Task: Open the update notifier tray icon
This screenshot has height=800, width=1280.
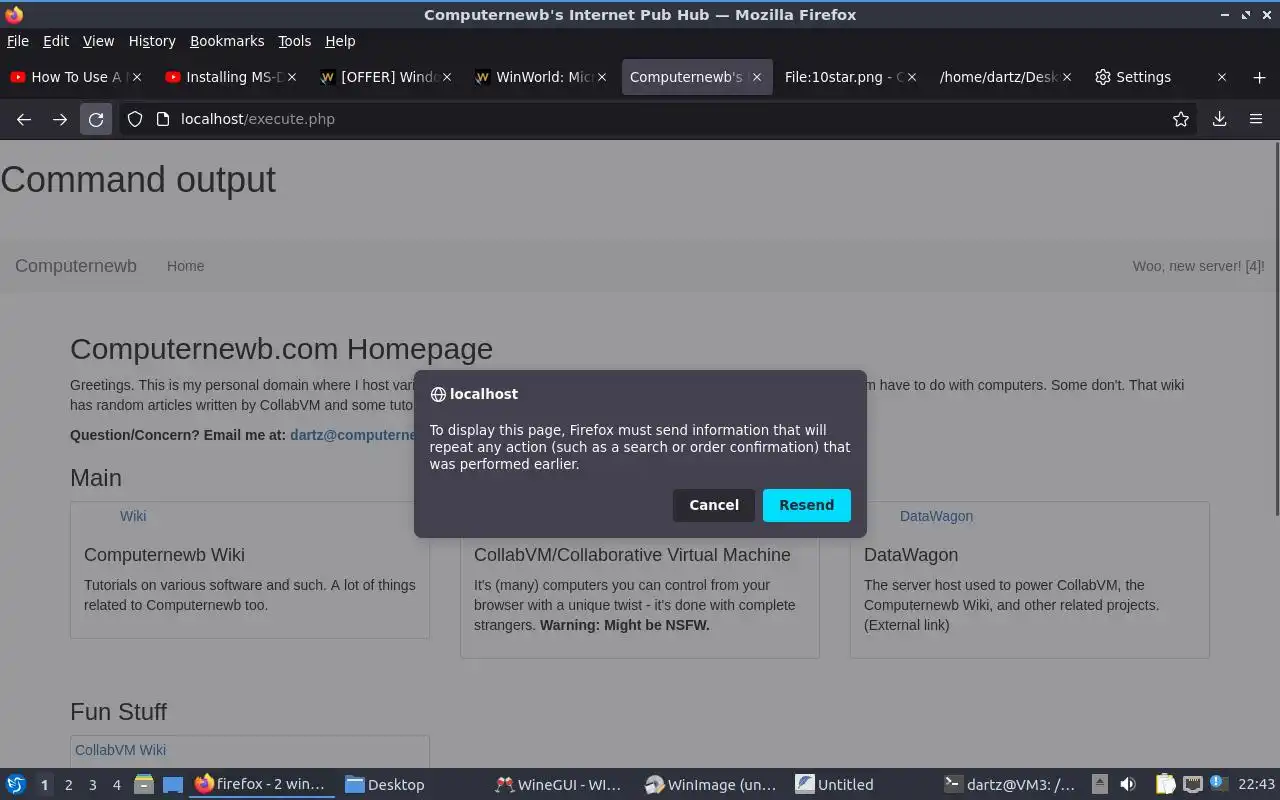Action: coord(1218,783)
